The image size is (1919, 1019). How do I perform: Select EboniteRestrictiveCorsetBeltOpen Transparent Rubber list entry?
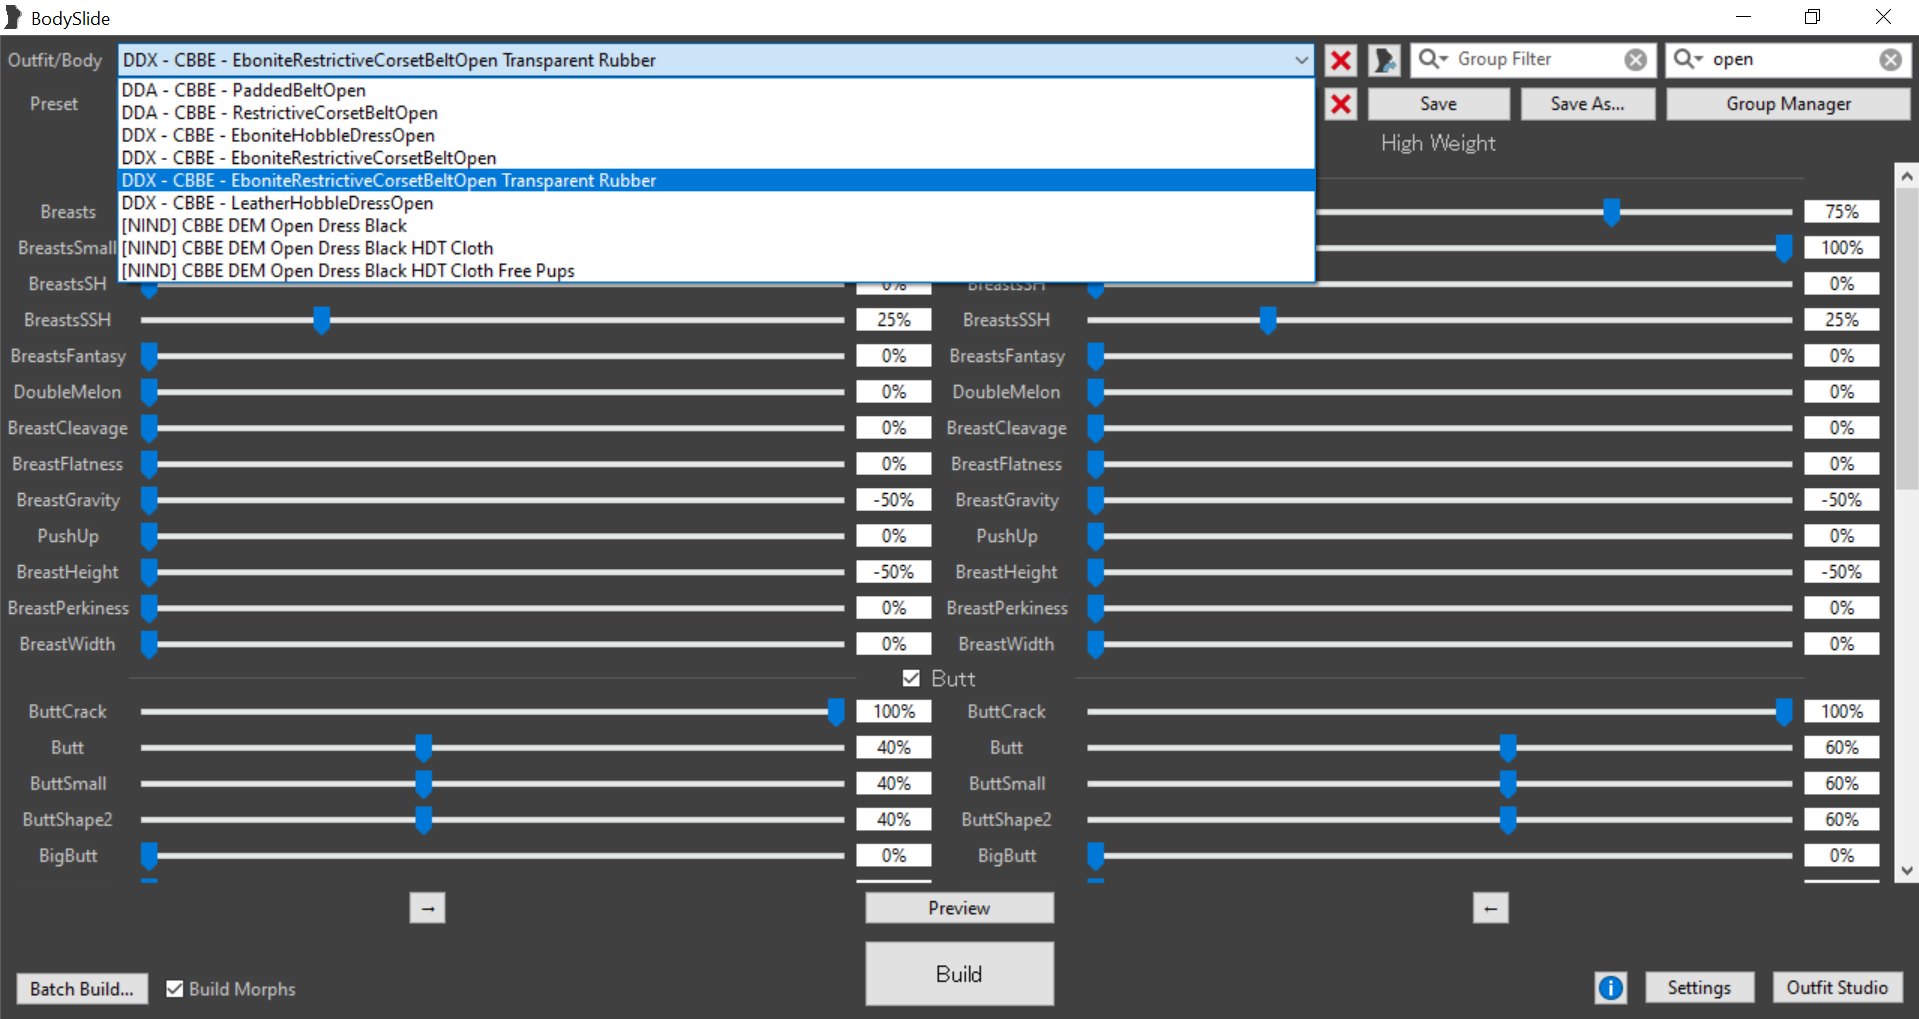coord(716,180)
